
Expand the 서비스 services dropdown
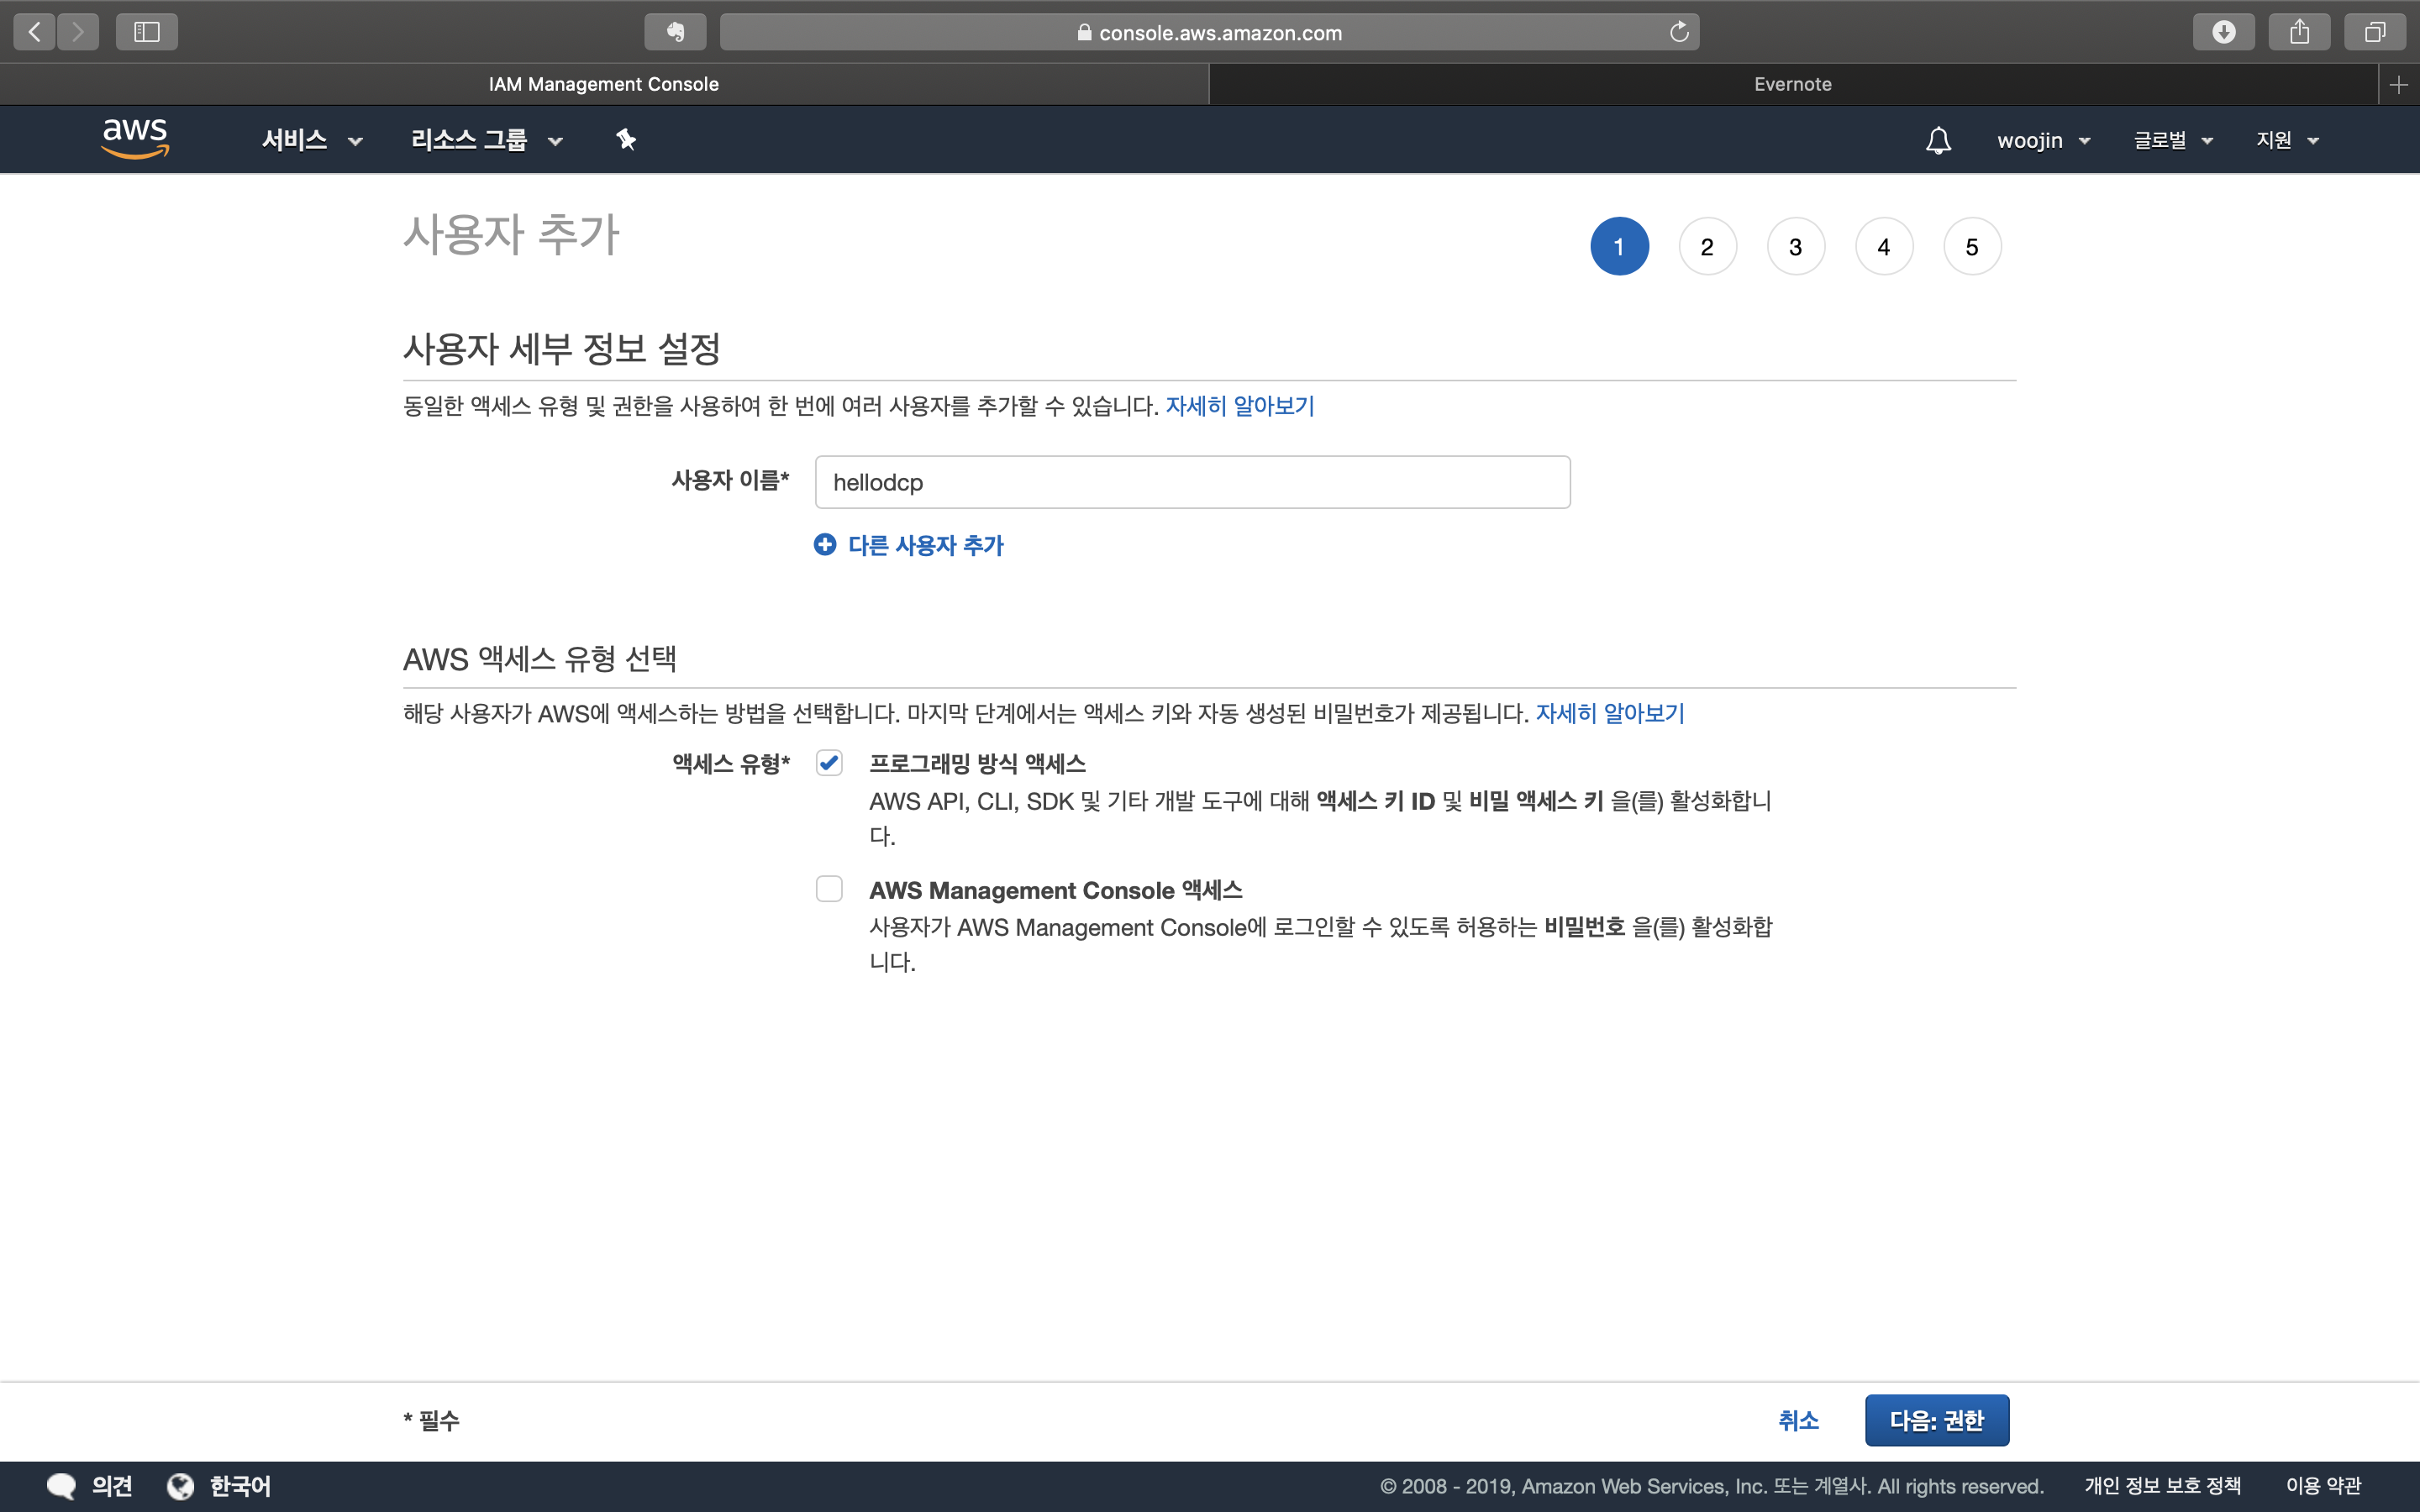[312, 140]
